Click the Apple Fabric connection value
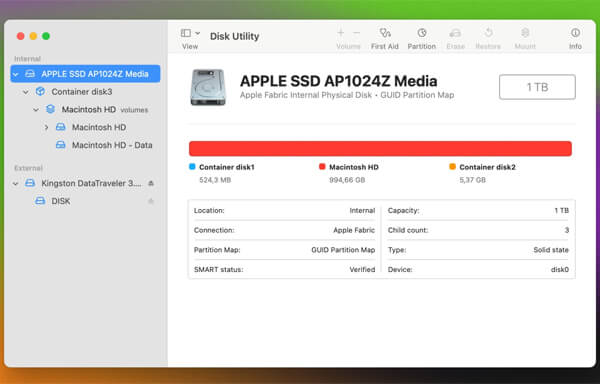This screenshot has height=384, width=600. point(354,230)
